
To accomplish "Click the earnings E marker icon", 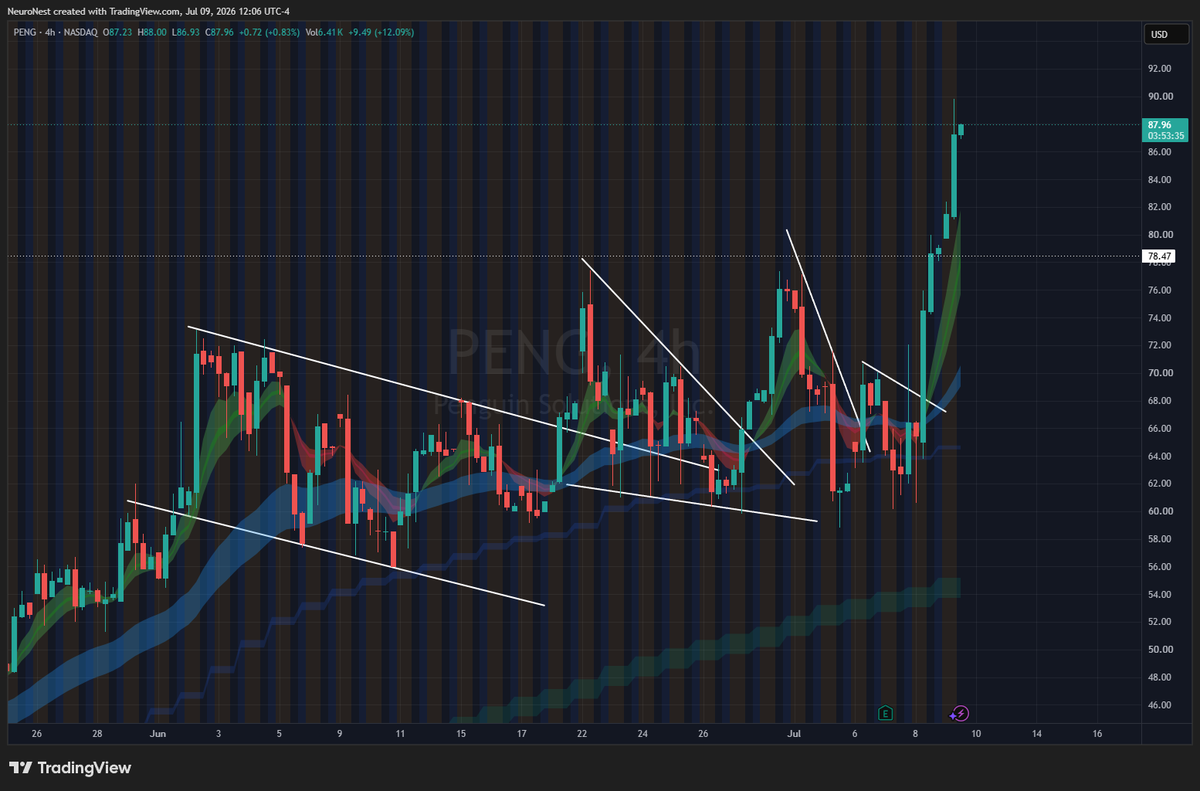I will point(885,713).
